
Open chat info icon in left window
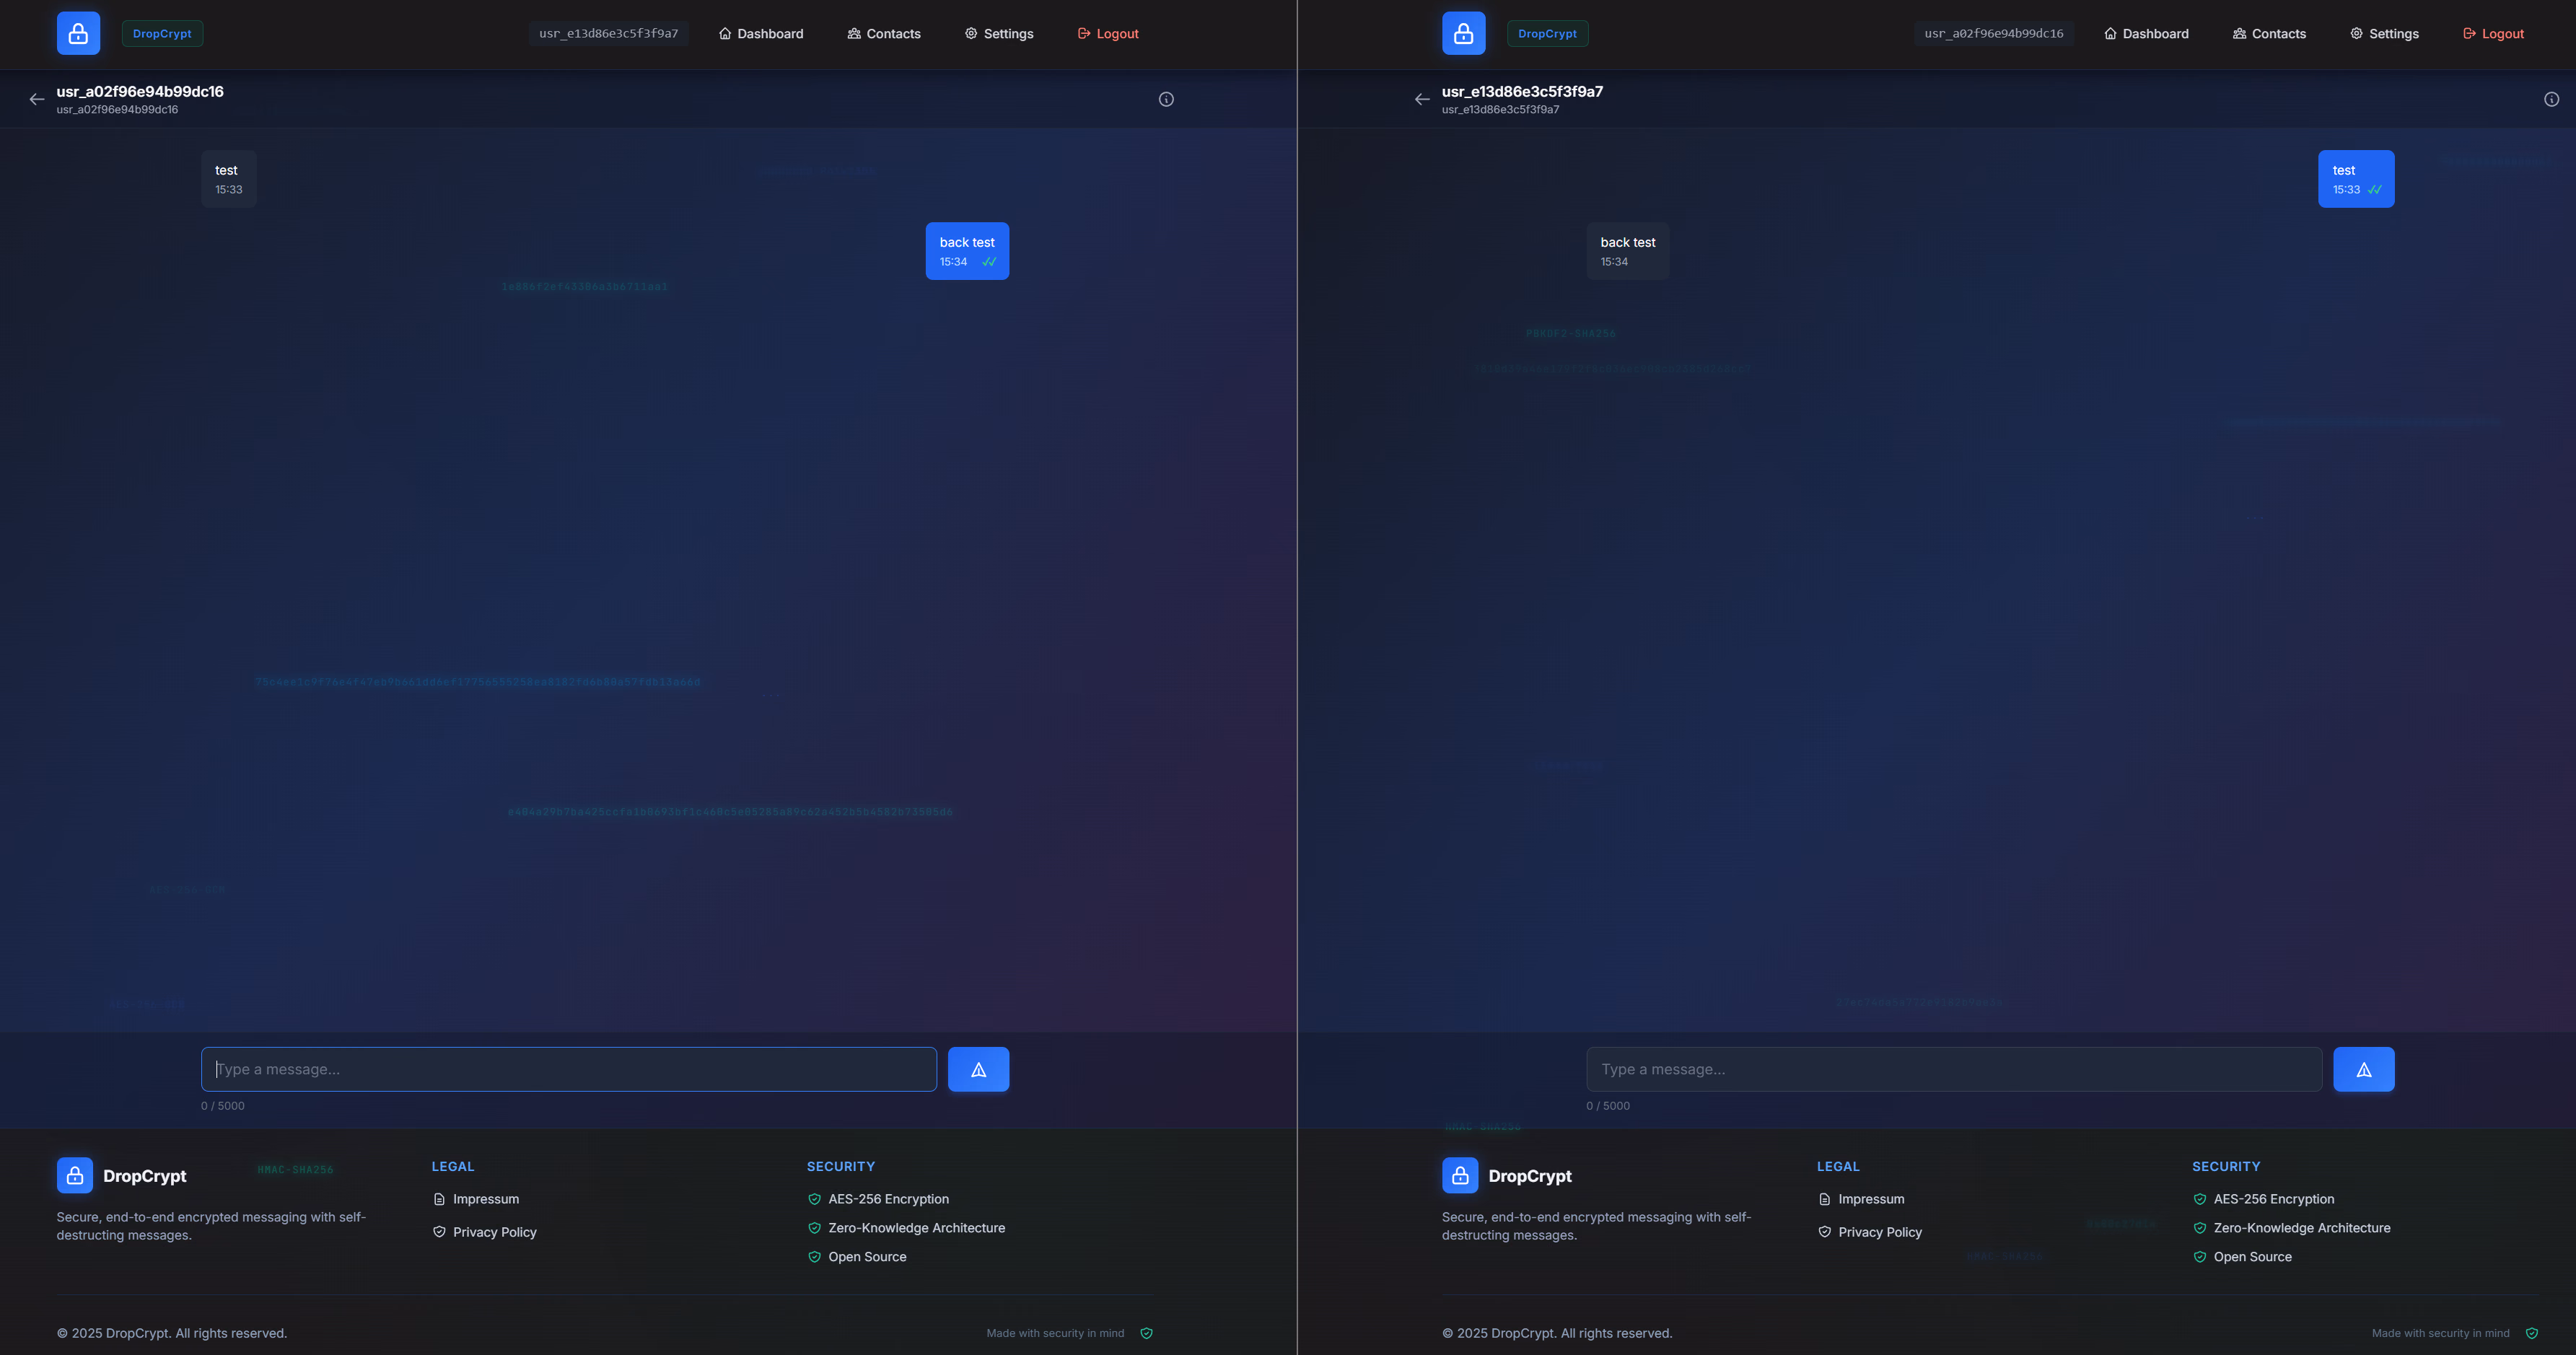click(1166, 99)
